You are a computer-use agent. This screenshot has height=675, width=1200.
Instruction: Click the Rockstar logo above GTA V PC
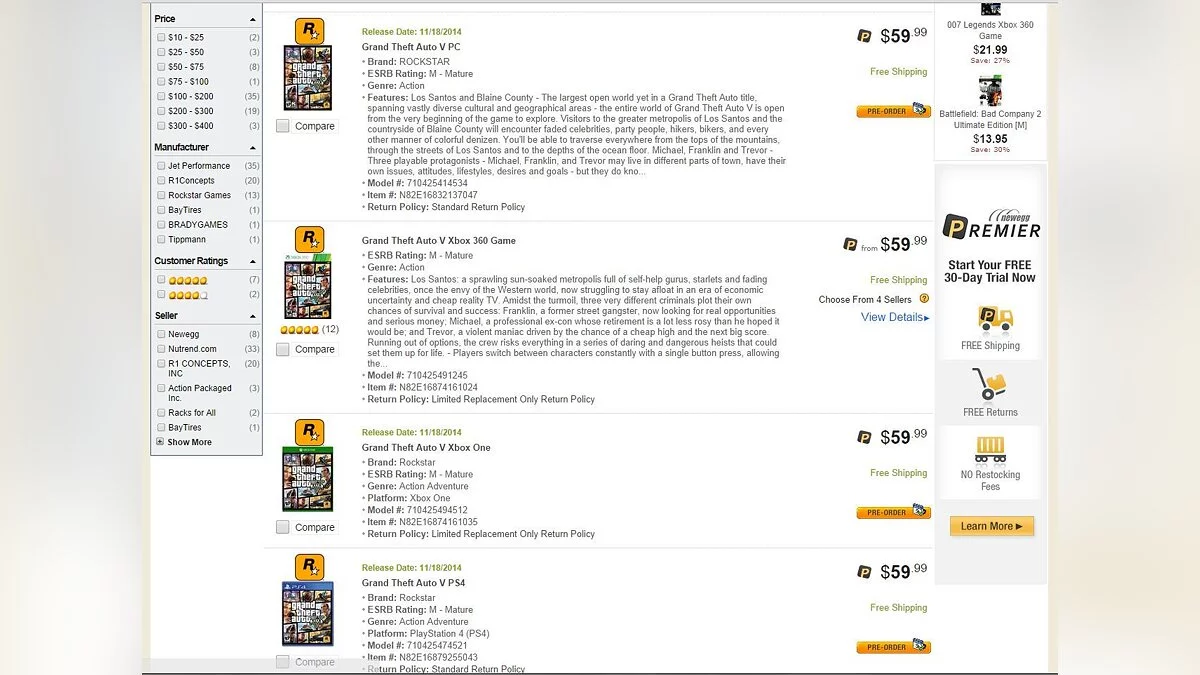pyautogui.click(x=309, y=31)
